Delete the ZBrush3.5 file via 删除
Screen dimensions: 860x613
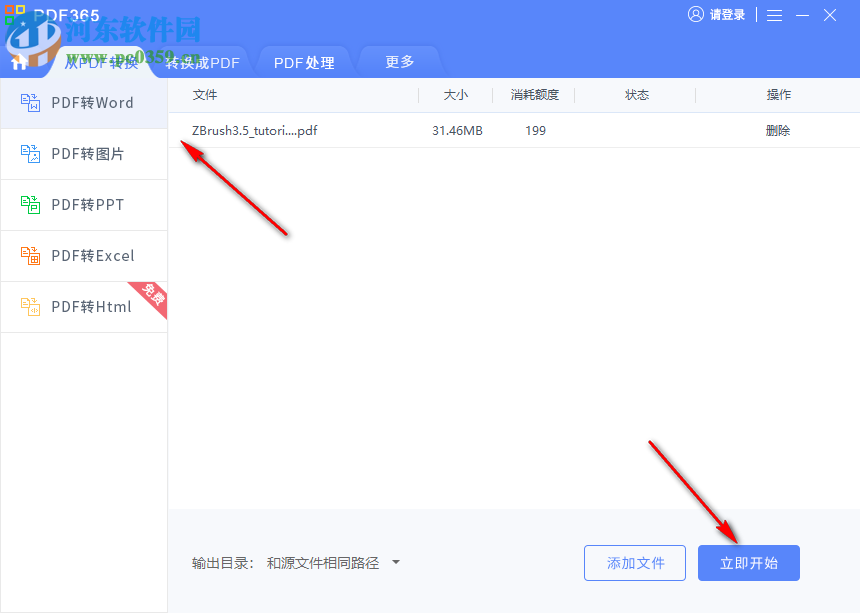tap(778, 130)
